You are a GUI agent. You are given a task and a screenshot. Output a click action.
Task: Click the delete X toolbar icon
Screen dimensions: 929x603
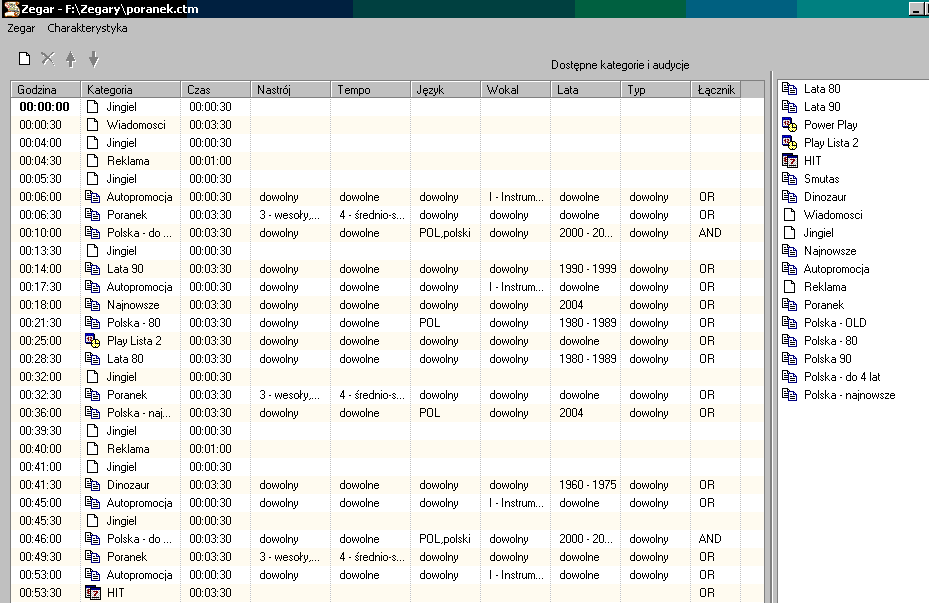coord(47,59)
